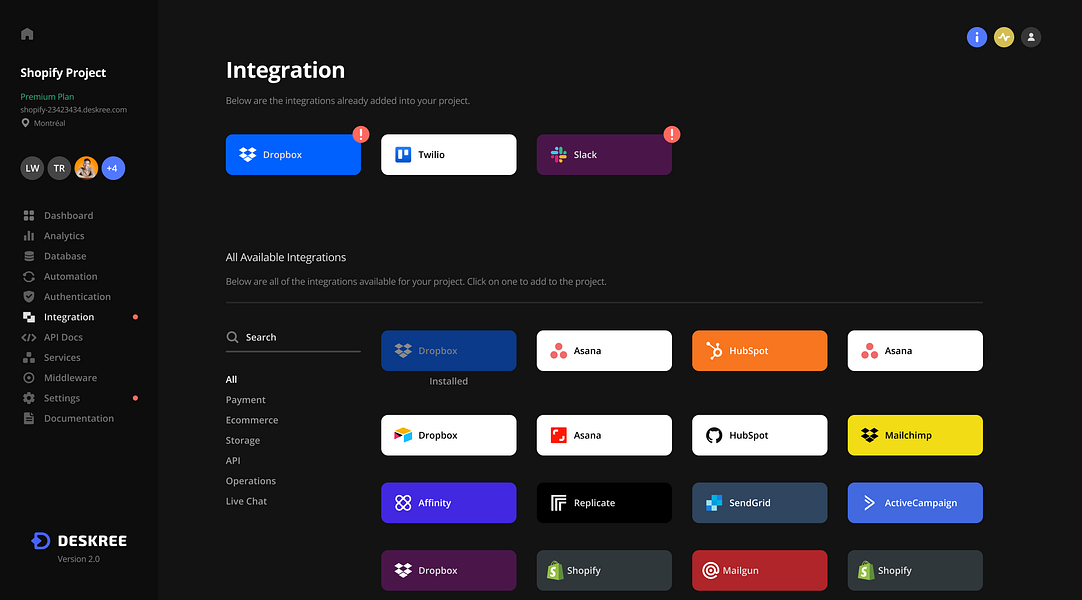Add the Asana card with red square logo

[x=604, y=435]
